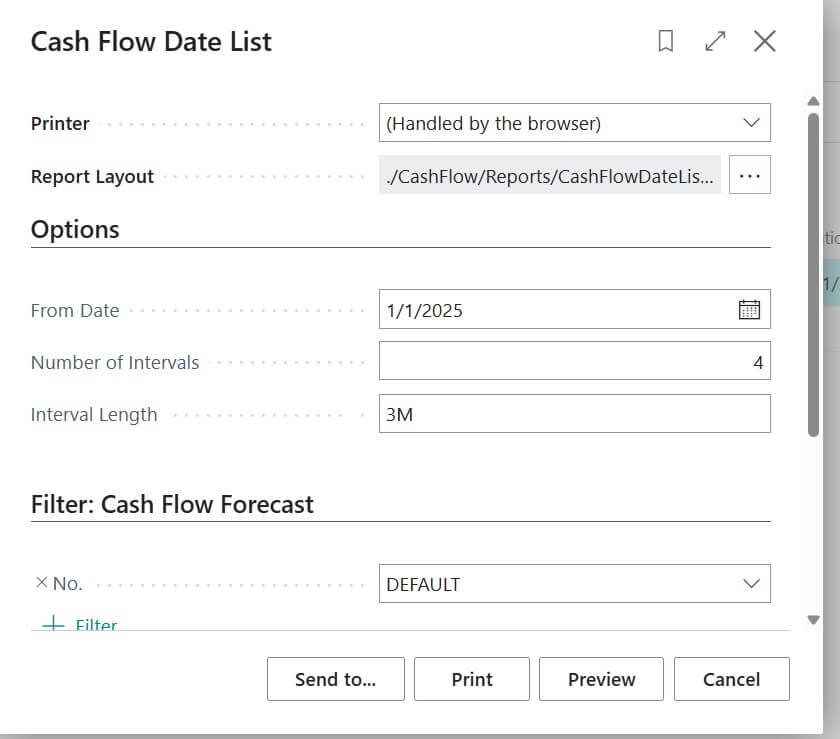The height and width of the screenshot is (739, 840).
Task: Click the Cash Flow Date List title
Action: pyautogui.click(x=151, y=42)
